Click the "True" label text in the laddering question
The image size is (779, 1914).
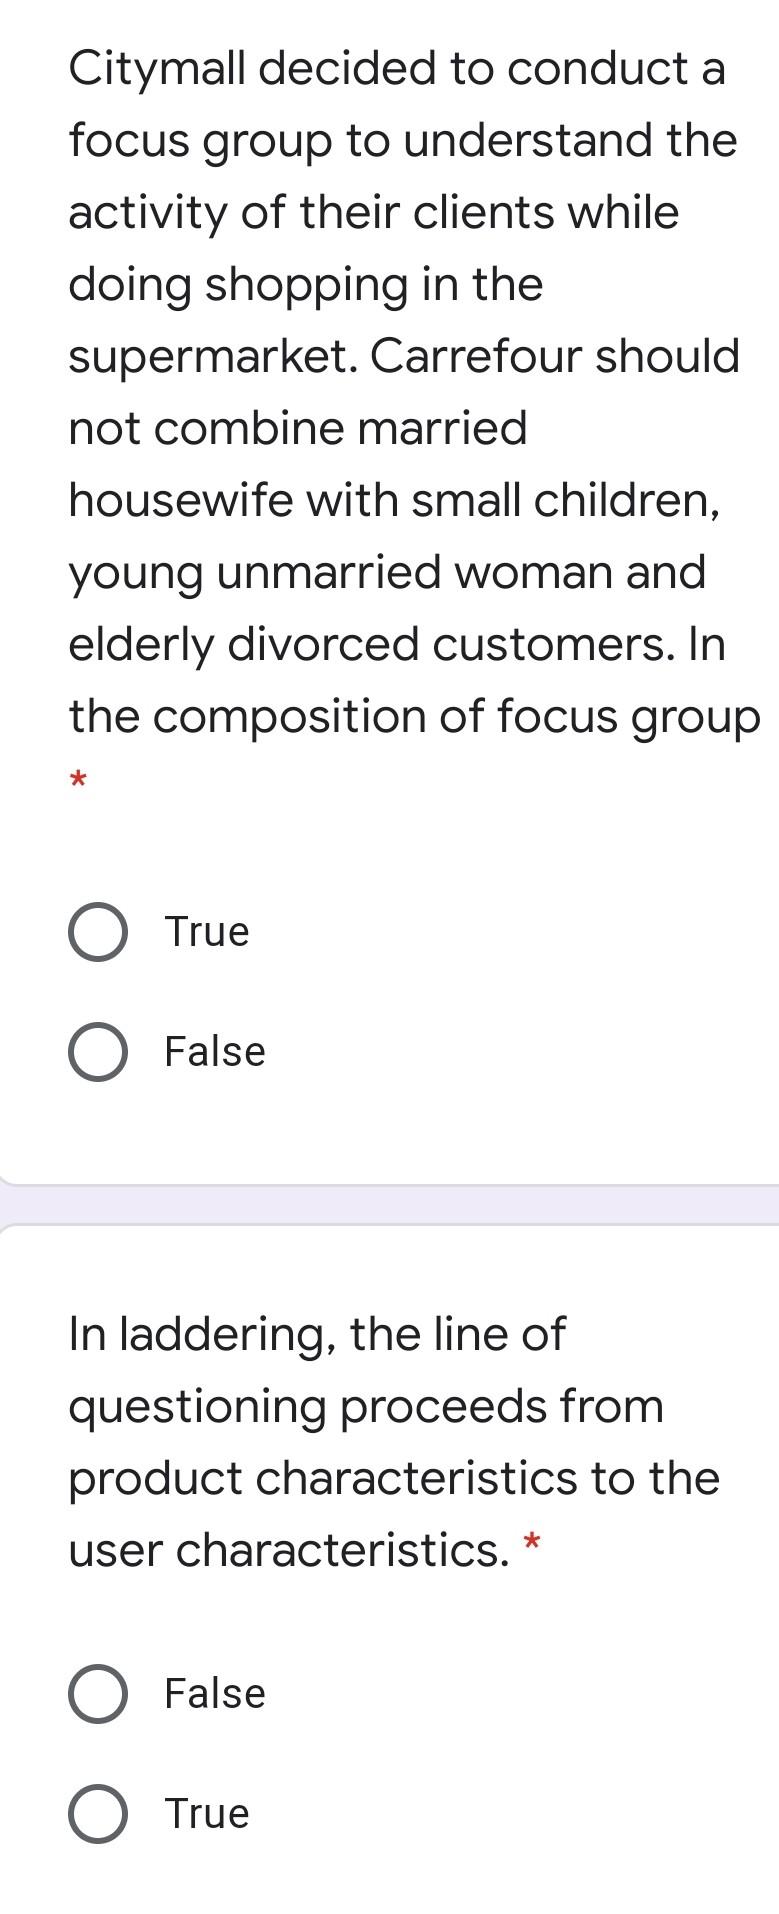[x=205, y=1813]
